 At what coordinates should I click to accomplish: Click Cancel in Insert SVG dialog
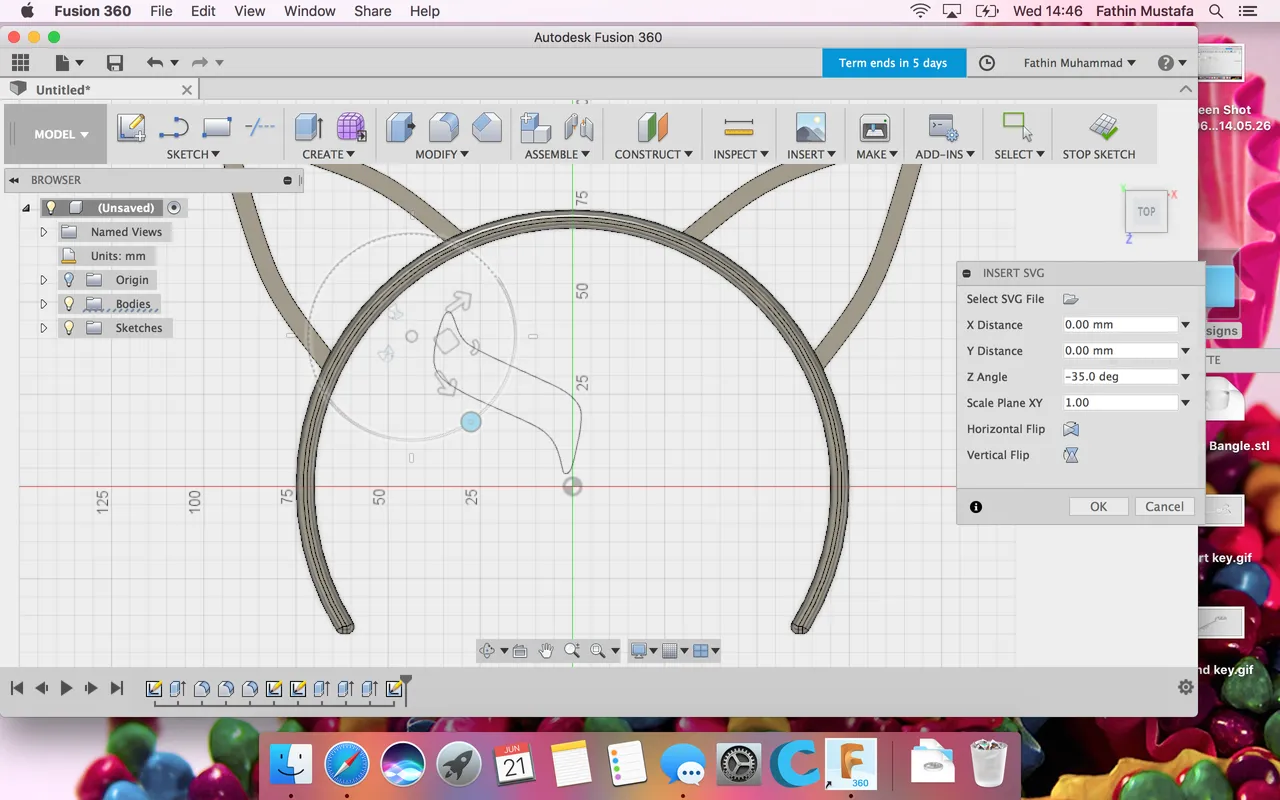pyautogui.click(x=1164, y=507)
